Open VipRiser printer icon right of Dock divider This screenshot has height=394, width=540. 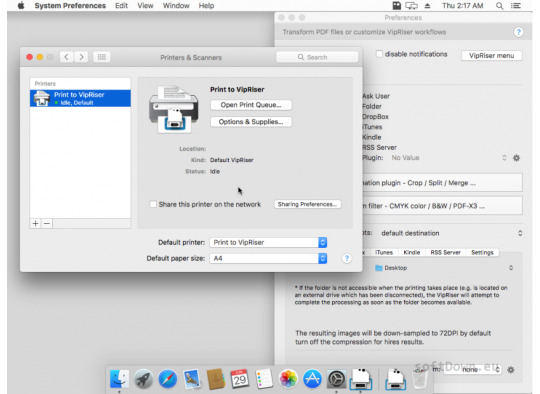(x=396, y=379)
